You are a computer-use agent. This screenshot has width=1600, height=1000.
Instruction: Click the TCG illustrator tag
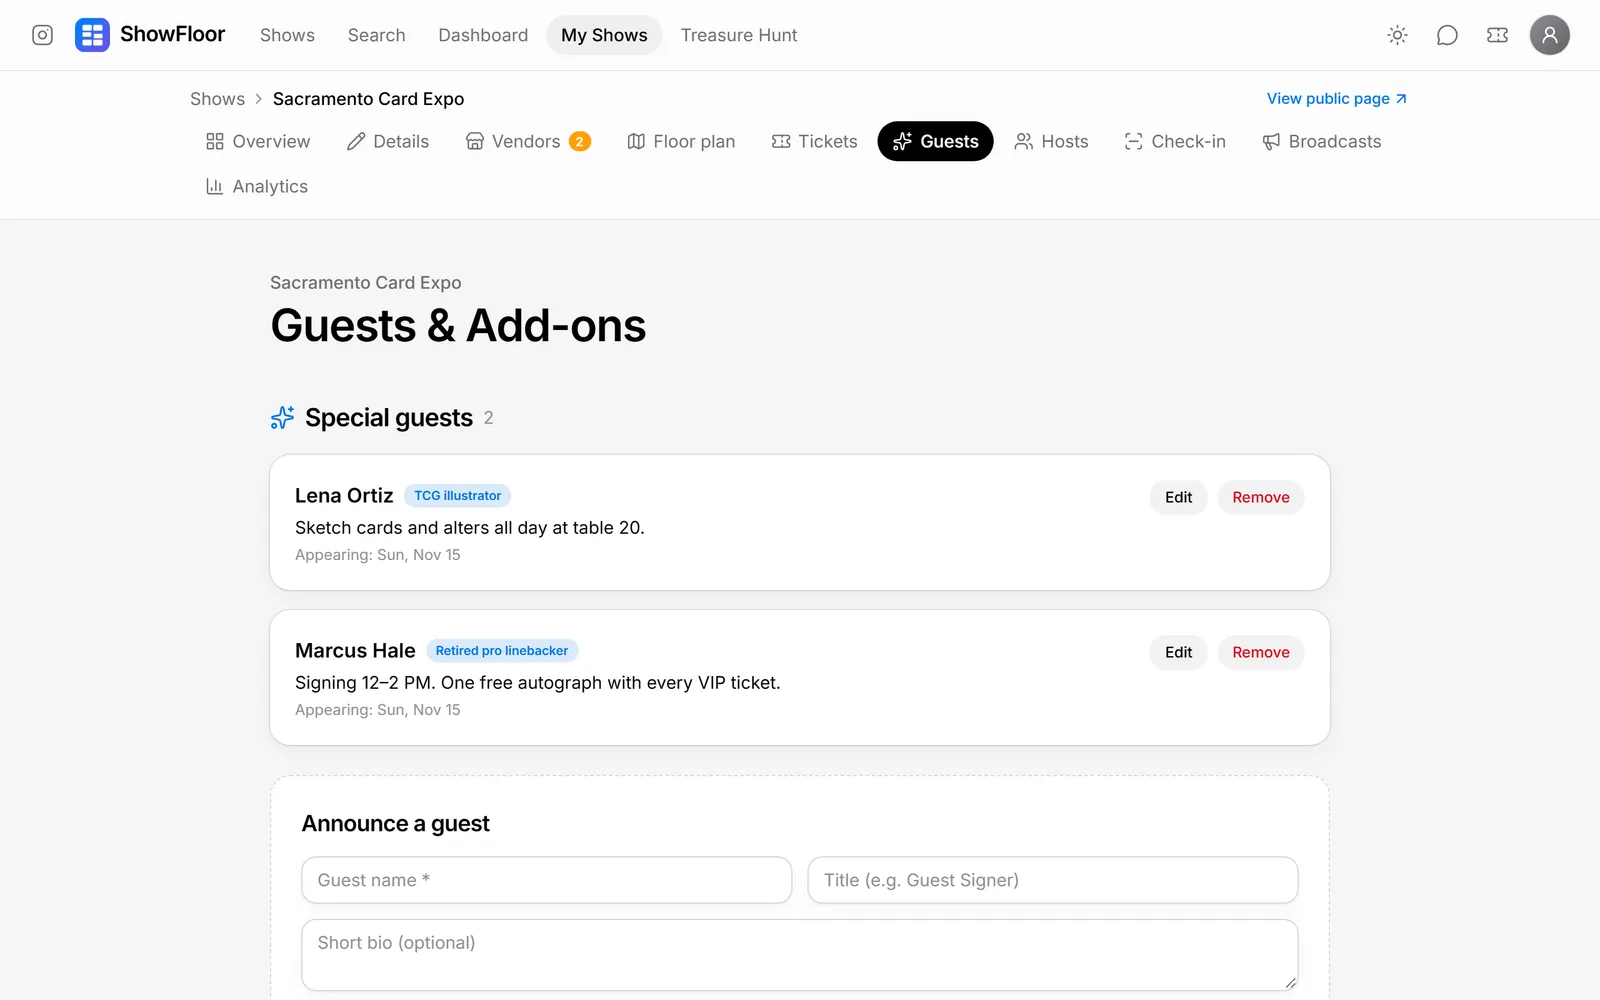457,496
